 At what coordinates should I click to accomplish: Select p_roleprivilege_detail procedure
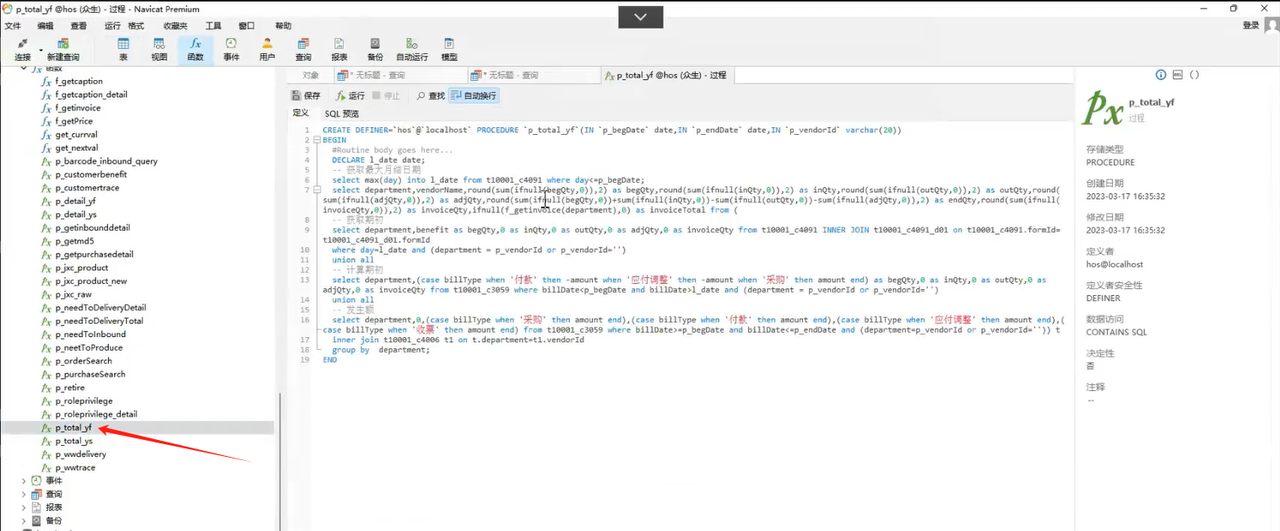coord(96,414)
